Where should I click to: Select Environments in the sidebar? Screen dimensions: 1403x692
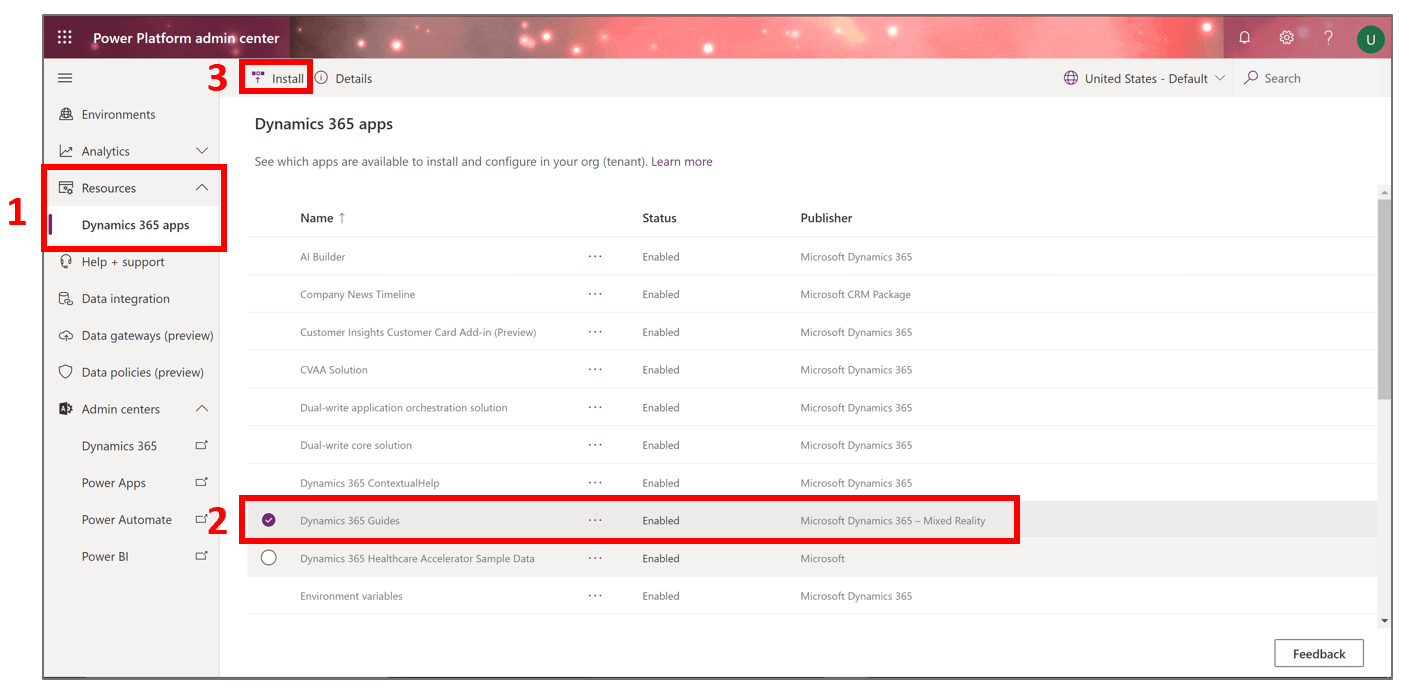click(117, 114)
